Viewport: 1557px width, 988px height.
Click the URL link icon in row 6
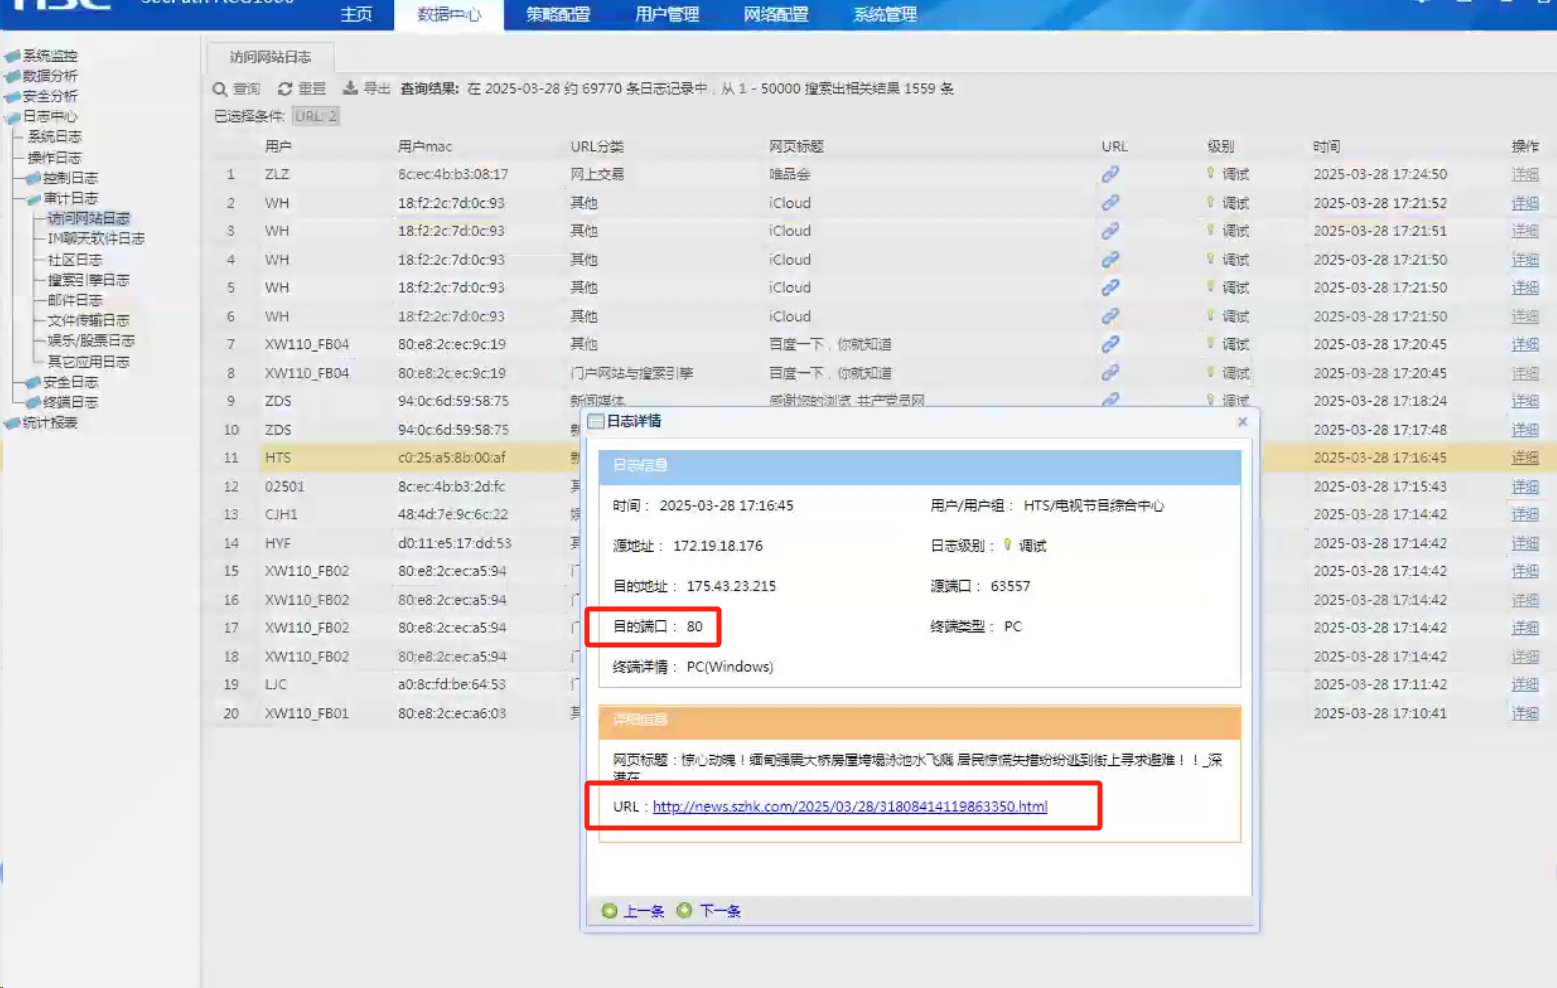(x=1110, y=316)
